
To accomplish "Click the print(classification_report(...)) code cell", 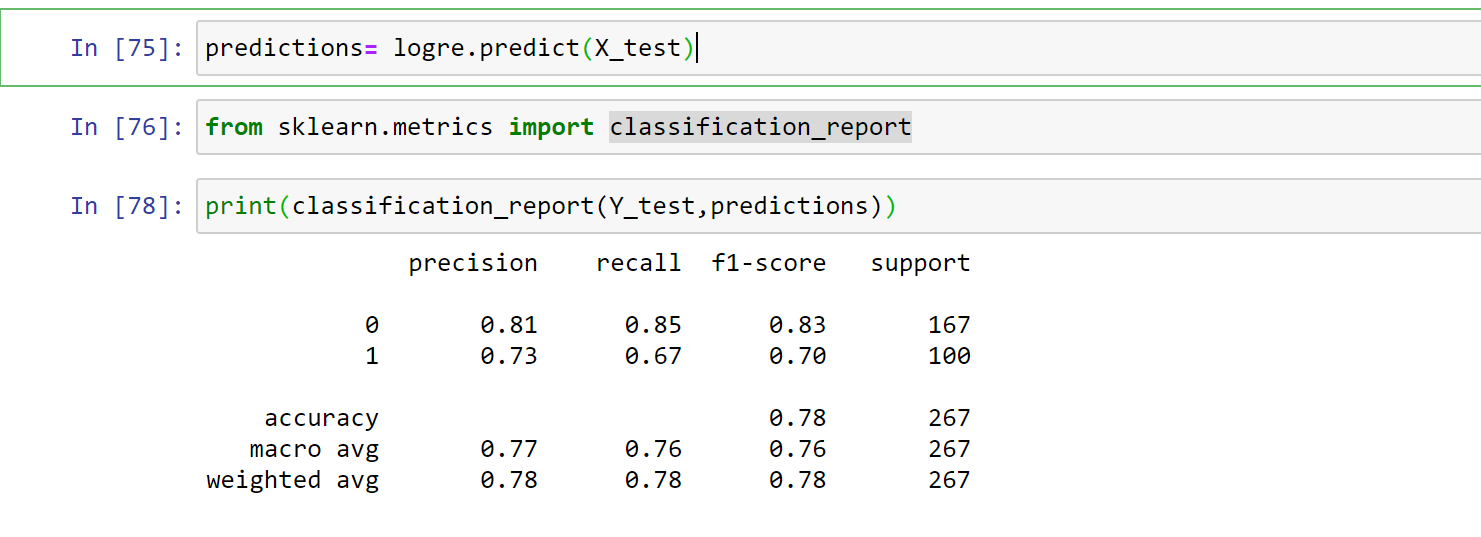I will click(838, 206).
